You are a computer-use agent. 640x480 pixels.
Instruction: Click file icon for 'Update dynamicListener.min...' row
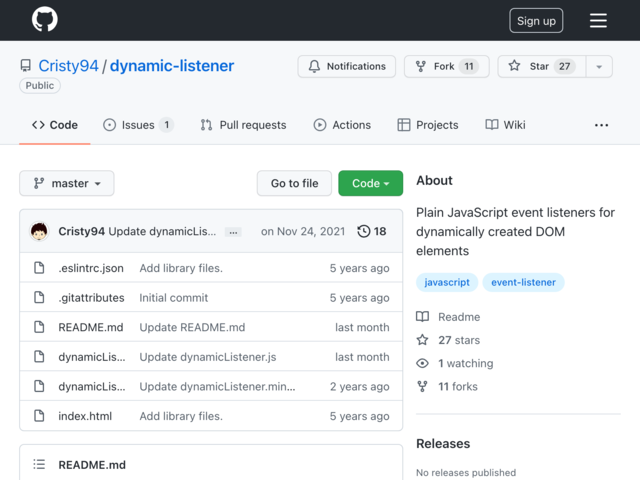[x=39, y=386]
